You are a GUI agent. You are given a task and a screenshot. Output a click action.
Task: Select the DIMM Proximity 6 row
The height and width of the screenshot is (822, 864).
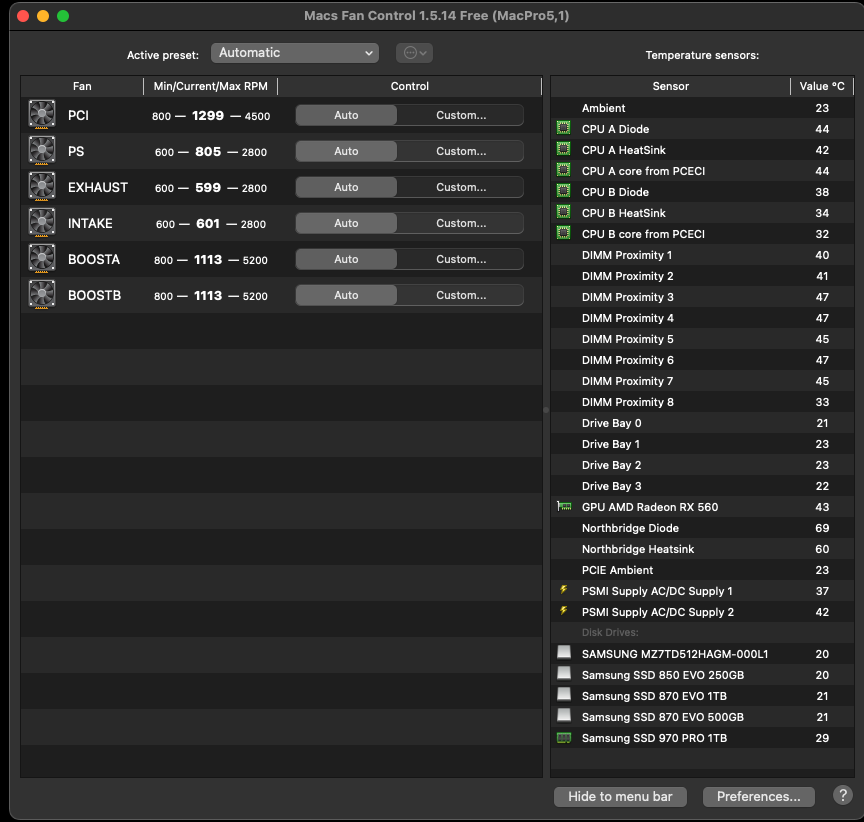click(702, 360)
